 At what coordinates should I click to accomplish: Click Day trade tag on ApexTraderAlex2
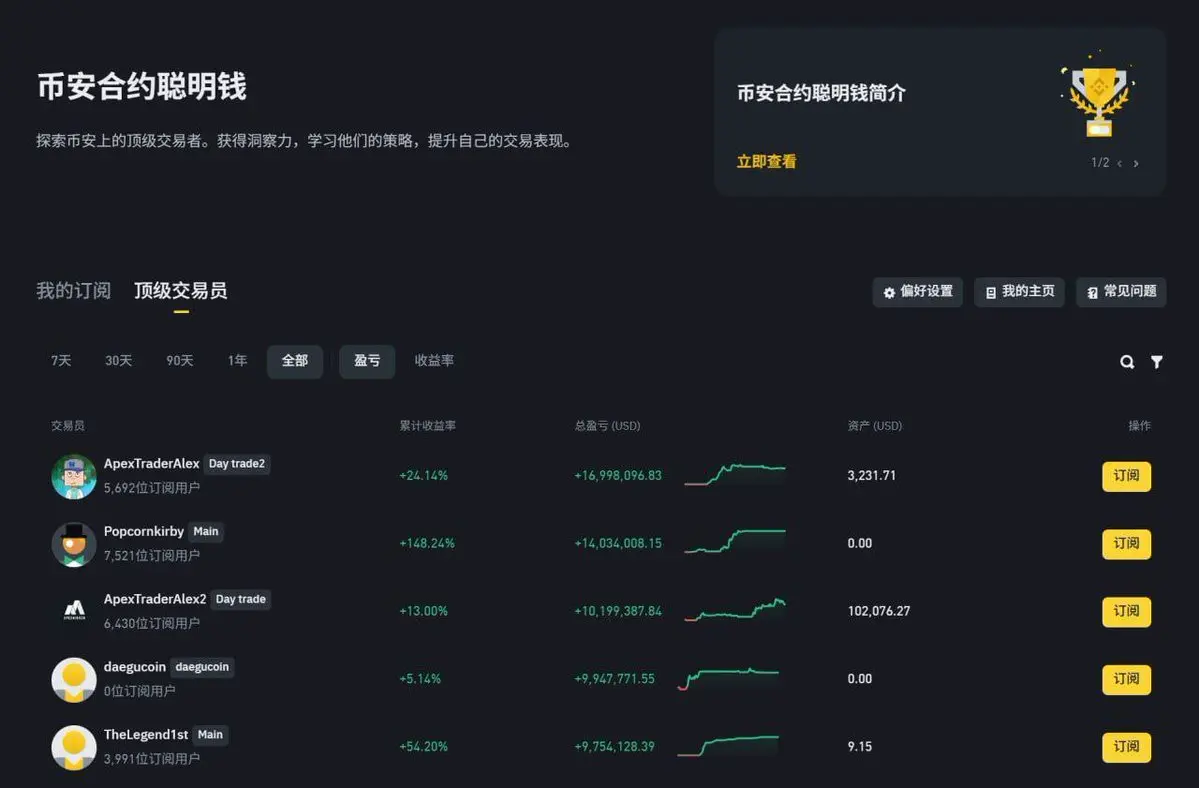(241, 599)
